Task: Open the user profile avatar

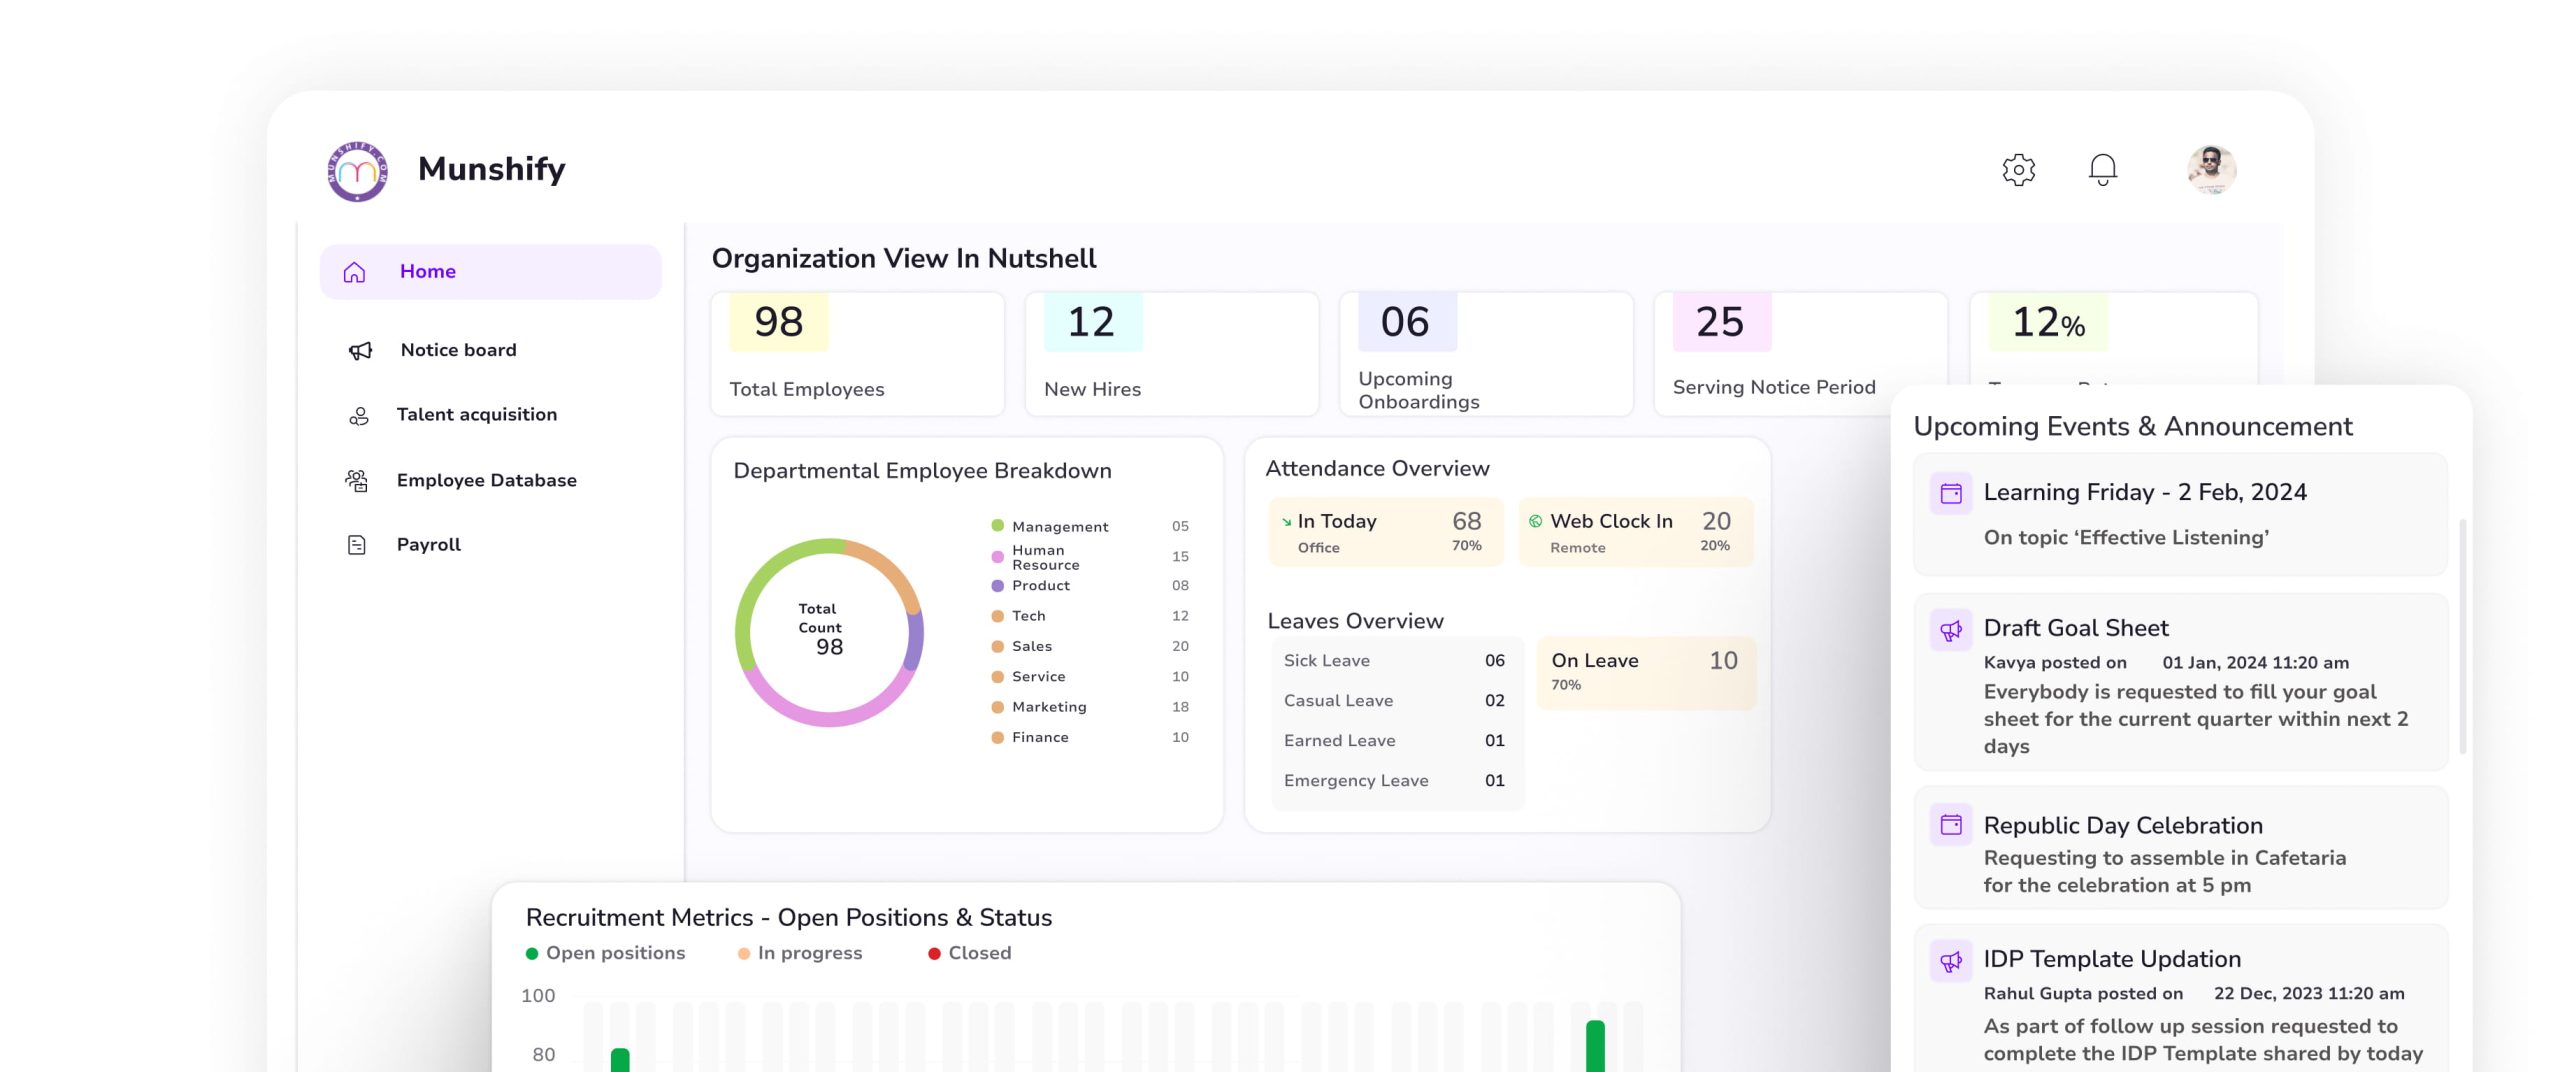Action: (x=2211, y=169)
